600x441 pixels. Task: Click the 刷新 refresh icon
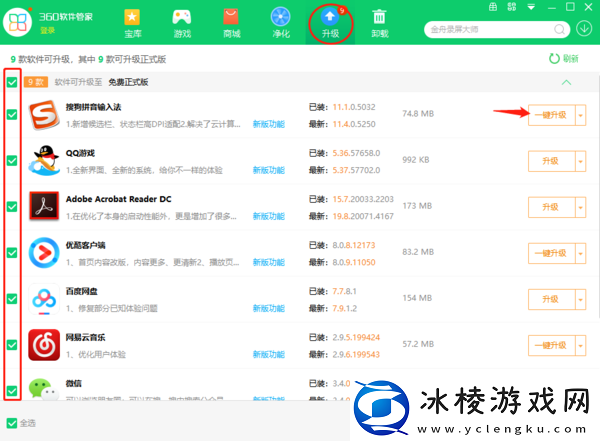point(554,59)
